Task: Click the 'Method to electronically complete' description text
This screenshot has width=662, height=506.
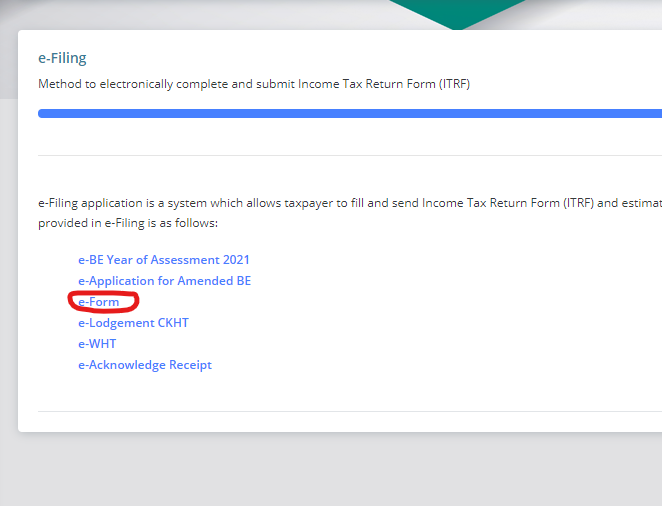Action: [254, 84]
